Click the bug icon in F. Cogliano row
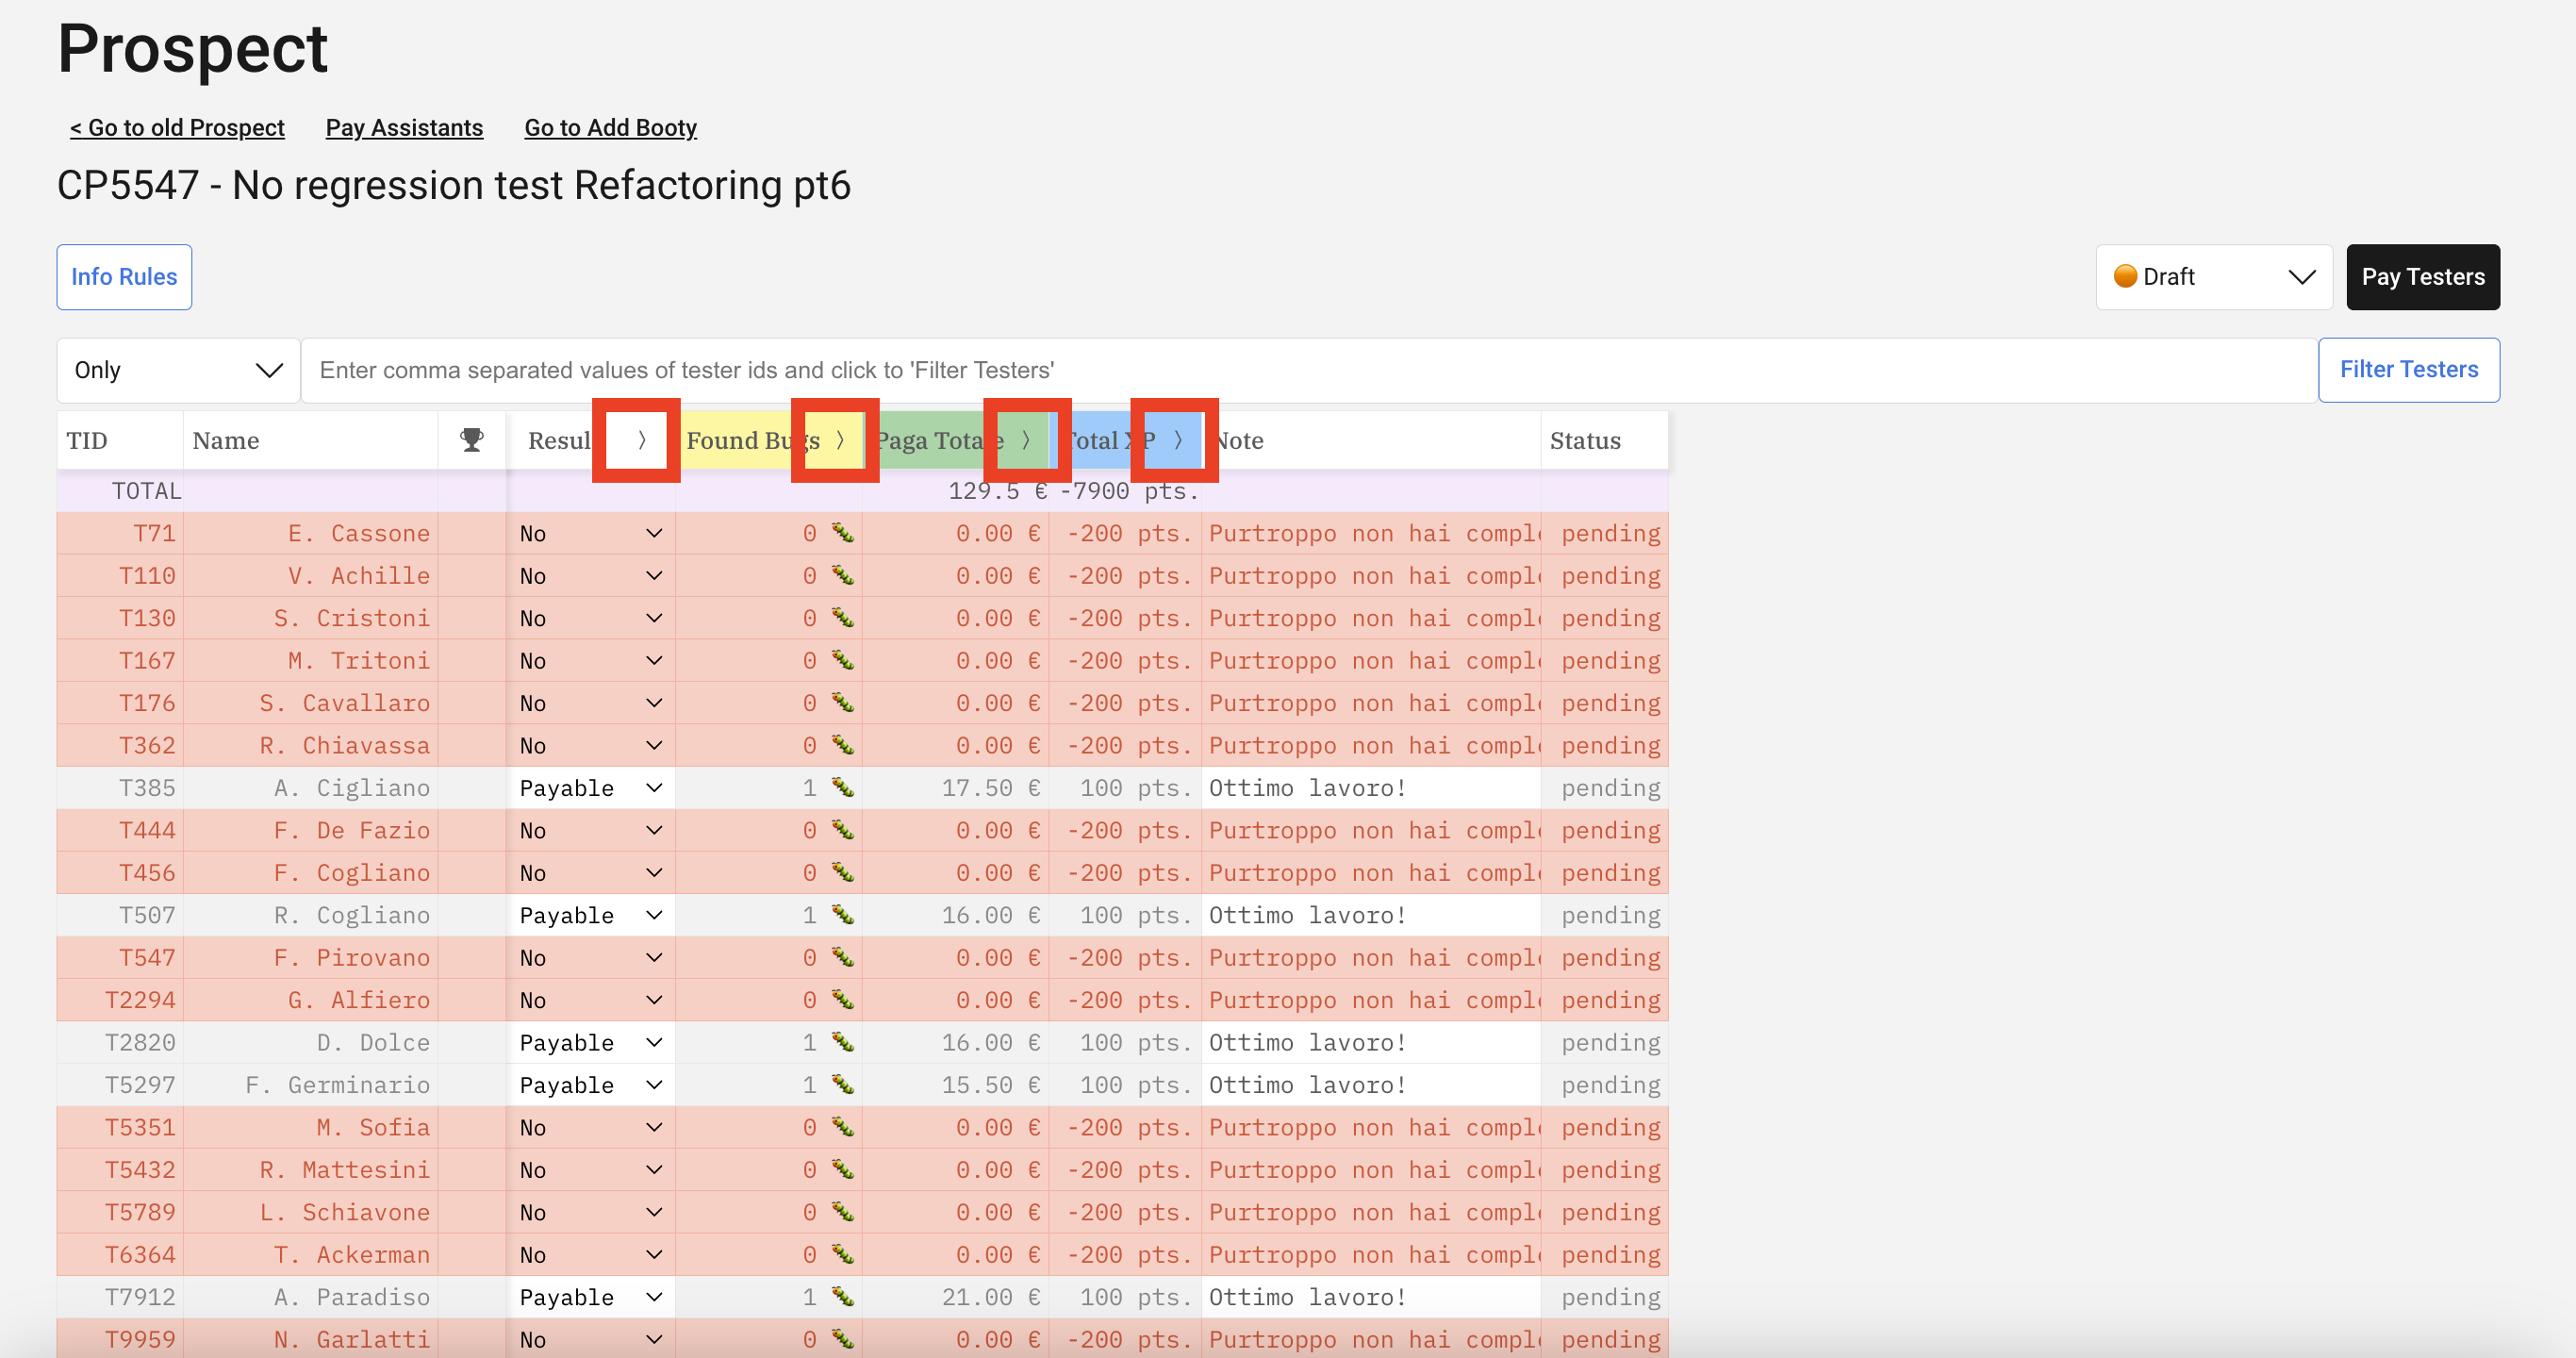 (x=843, y=872)
